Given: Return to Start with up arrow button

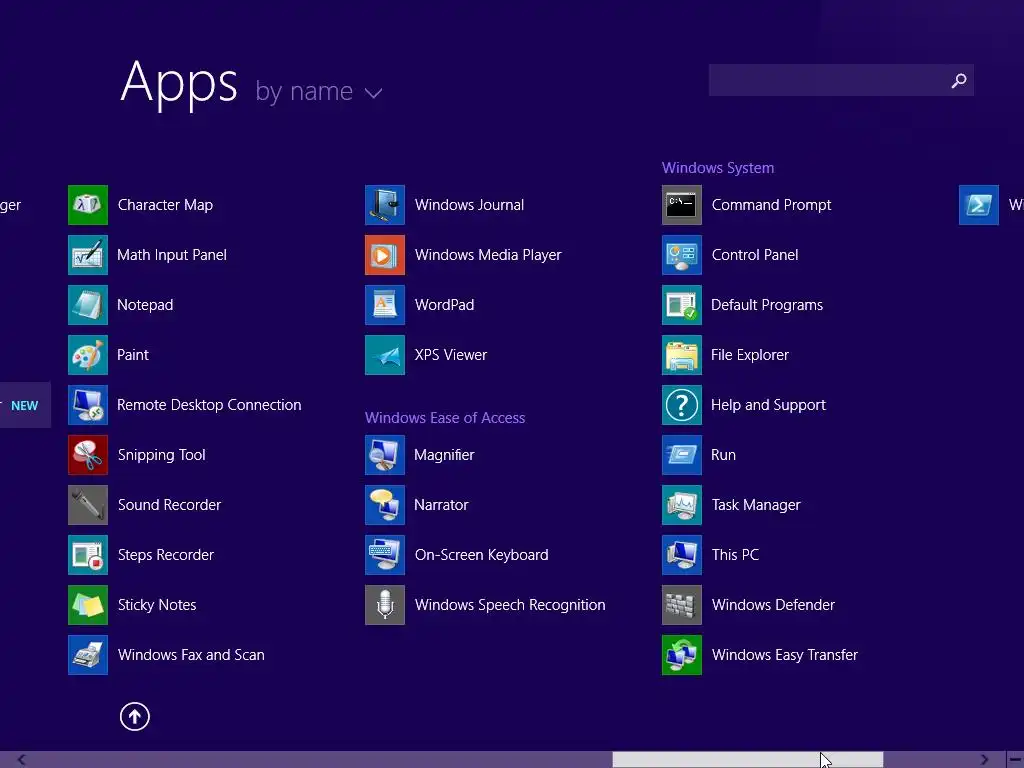Looking at the screenshot, I should pyautogui.click(x=135, y=716).
